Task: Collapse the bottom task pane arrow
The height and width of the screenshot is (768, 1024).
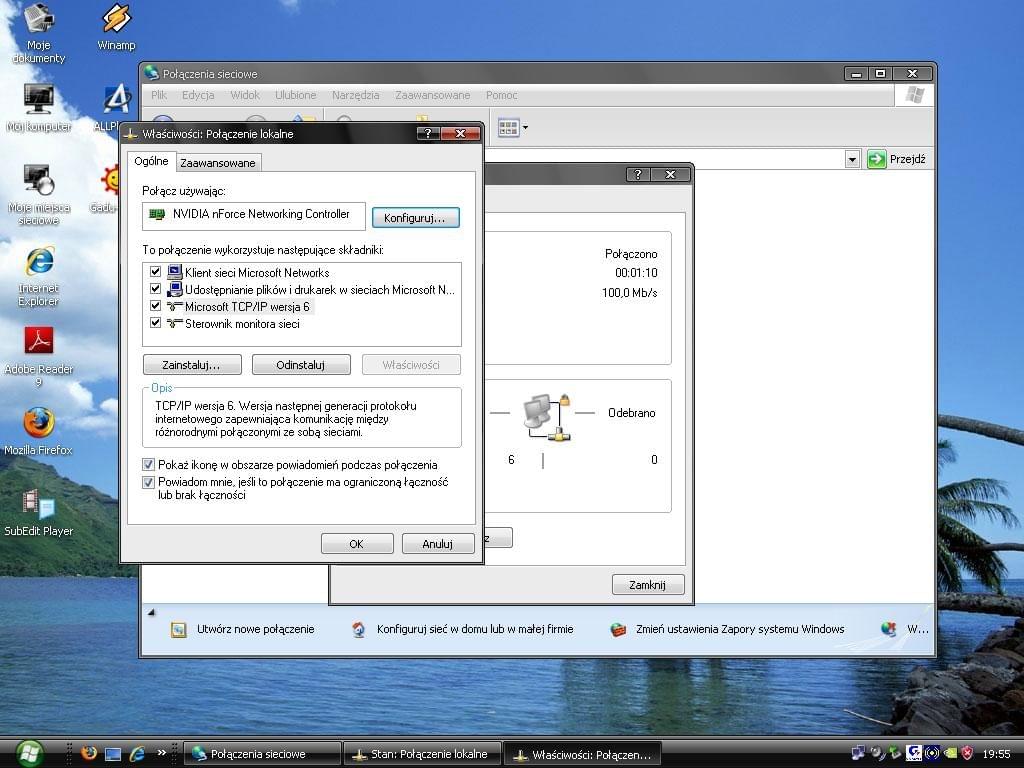Action: point(152,613)
